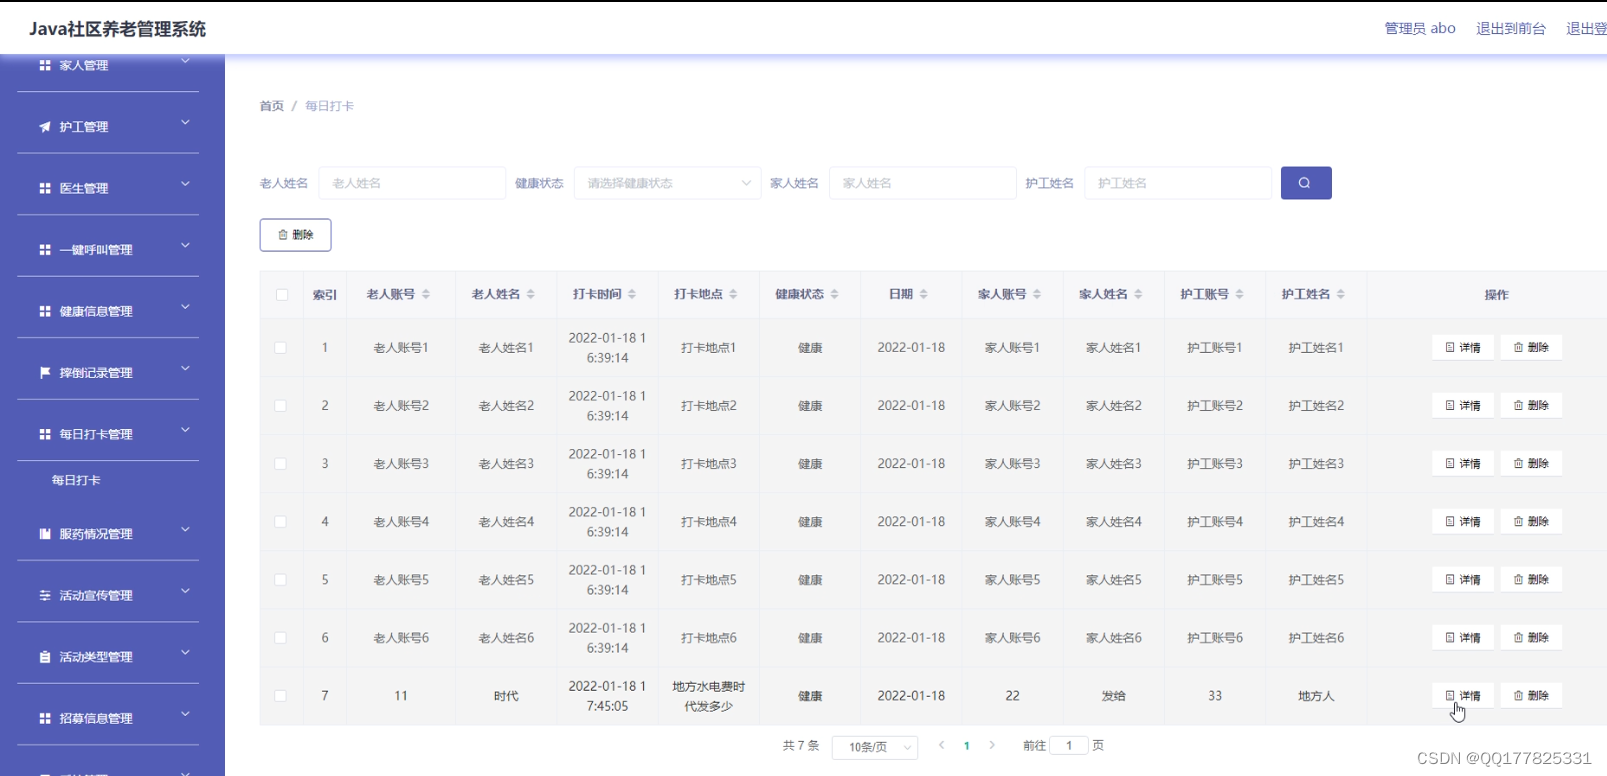The width and height of the screenshot is (1607, 776).
Task: Select page number 1 in pagination
Action: [967, 745]
